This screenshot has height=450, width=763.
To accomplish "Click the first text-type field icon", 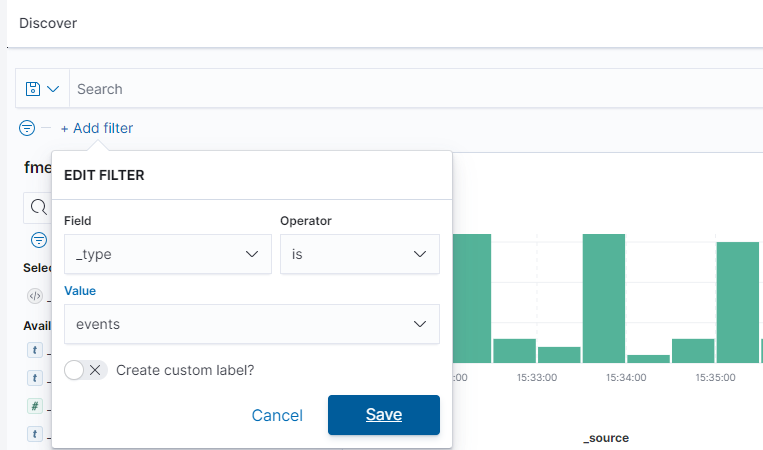I will (x=35, y=350).
